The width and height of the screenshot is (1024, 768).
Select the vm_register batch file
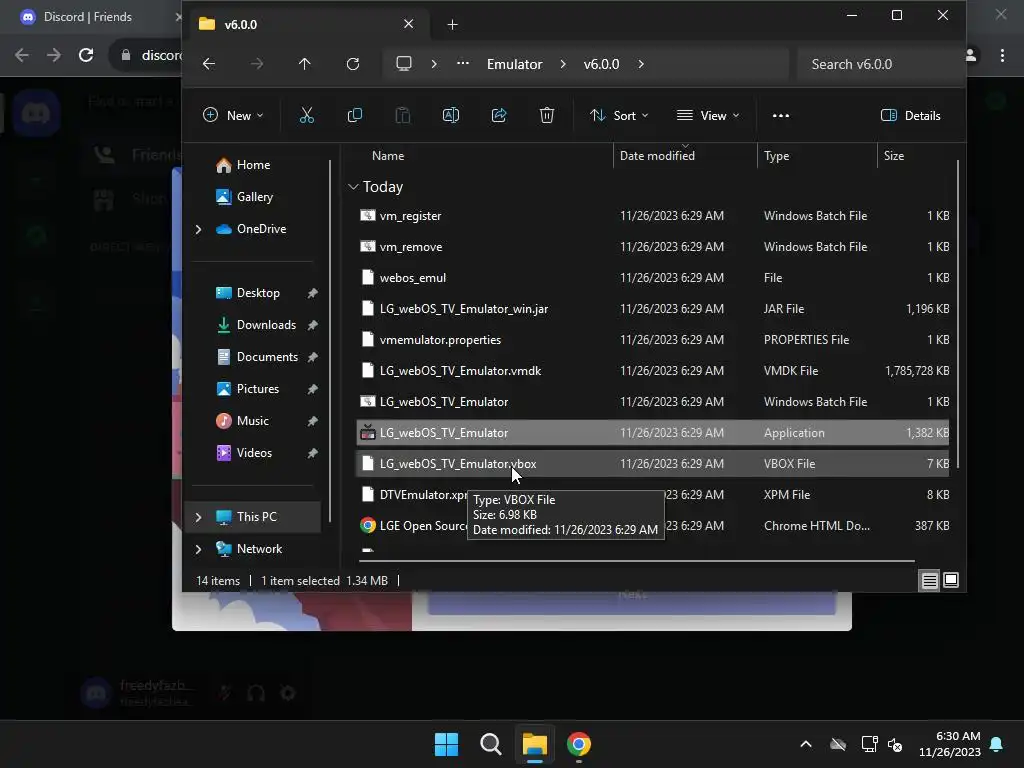tap(653, 216)
